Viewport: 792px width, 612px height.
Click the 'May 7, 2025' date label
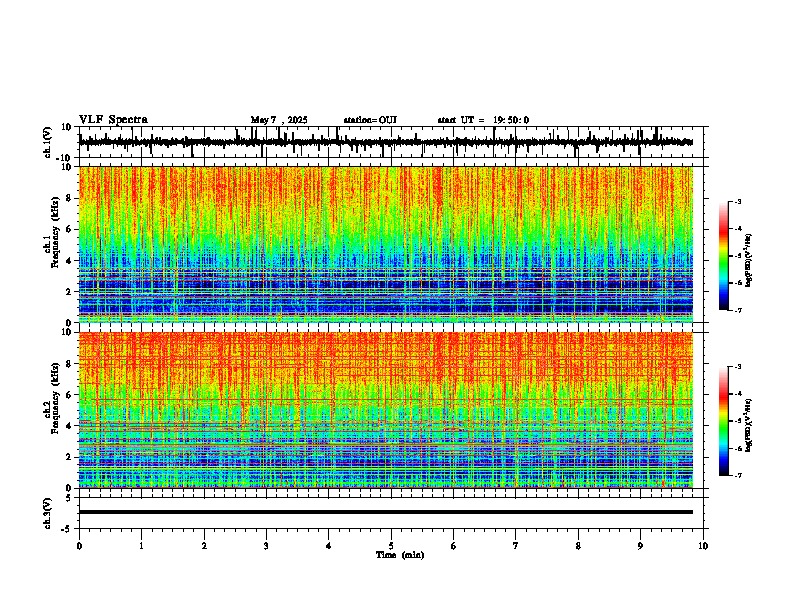[279, 120]
